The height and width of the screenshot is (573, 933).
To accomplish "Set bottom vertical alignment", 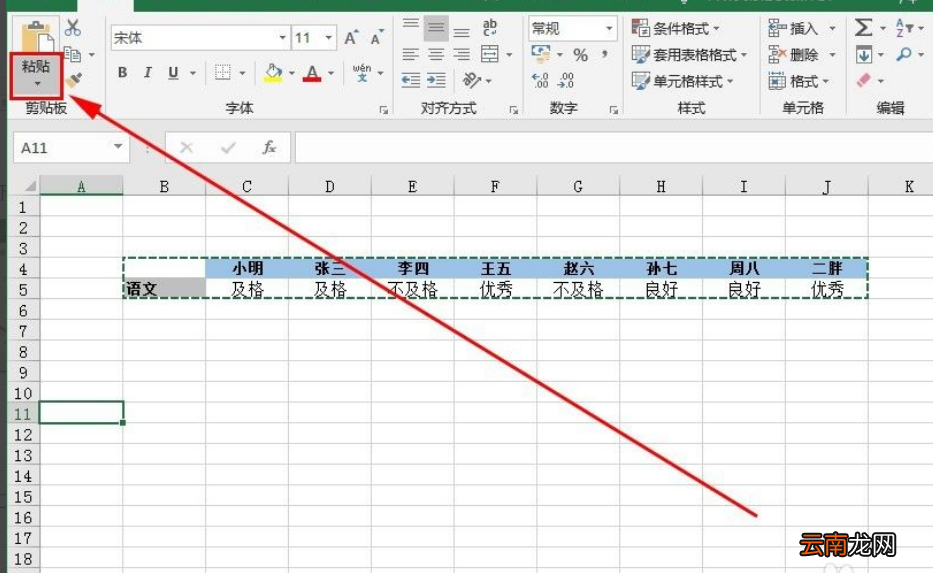I will tap(462, 30).
